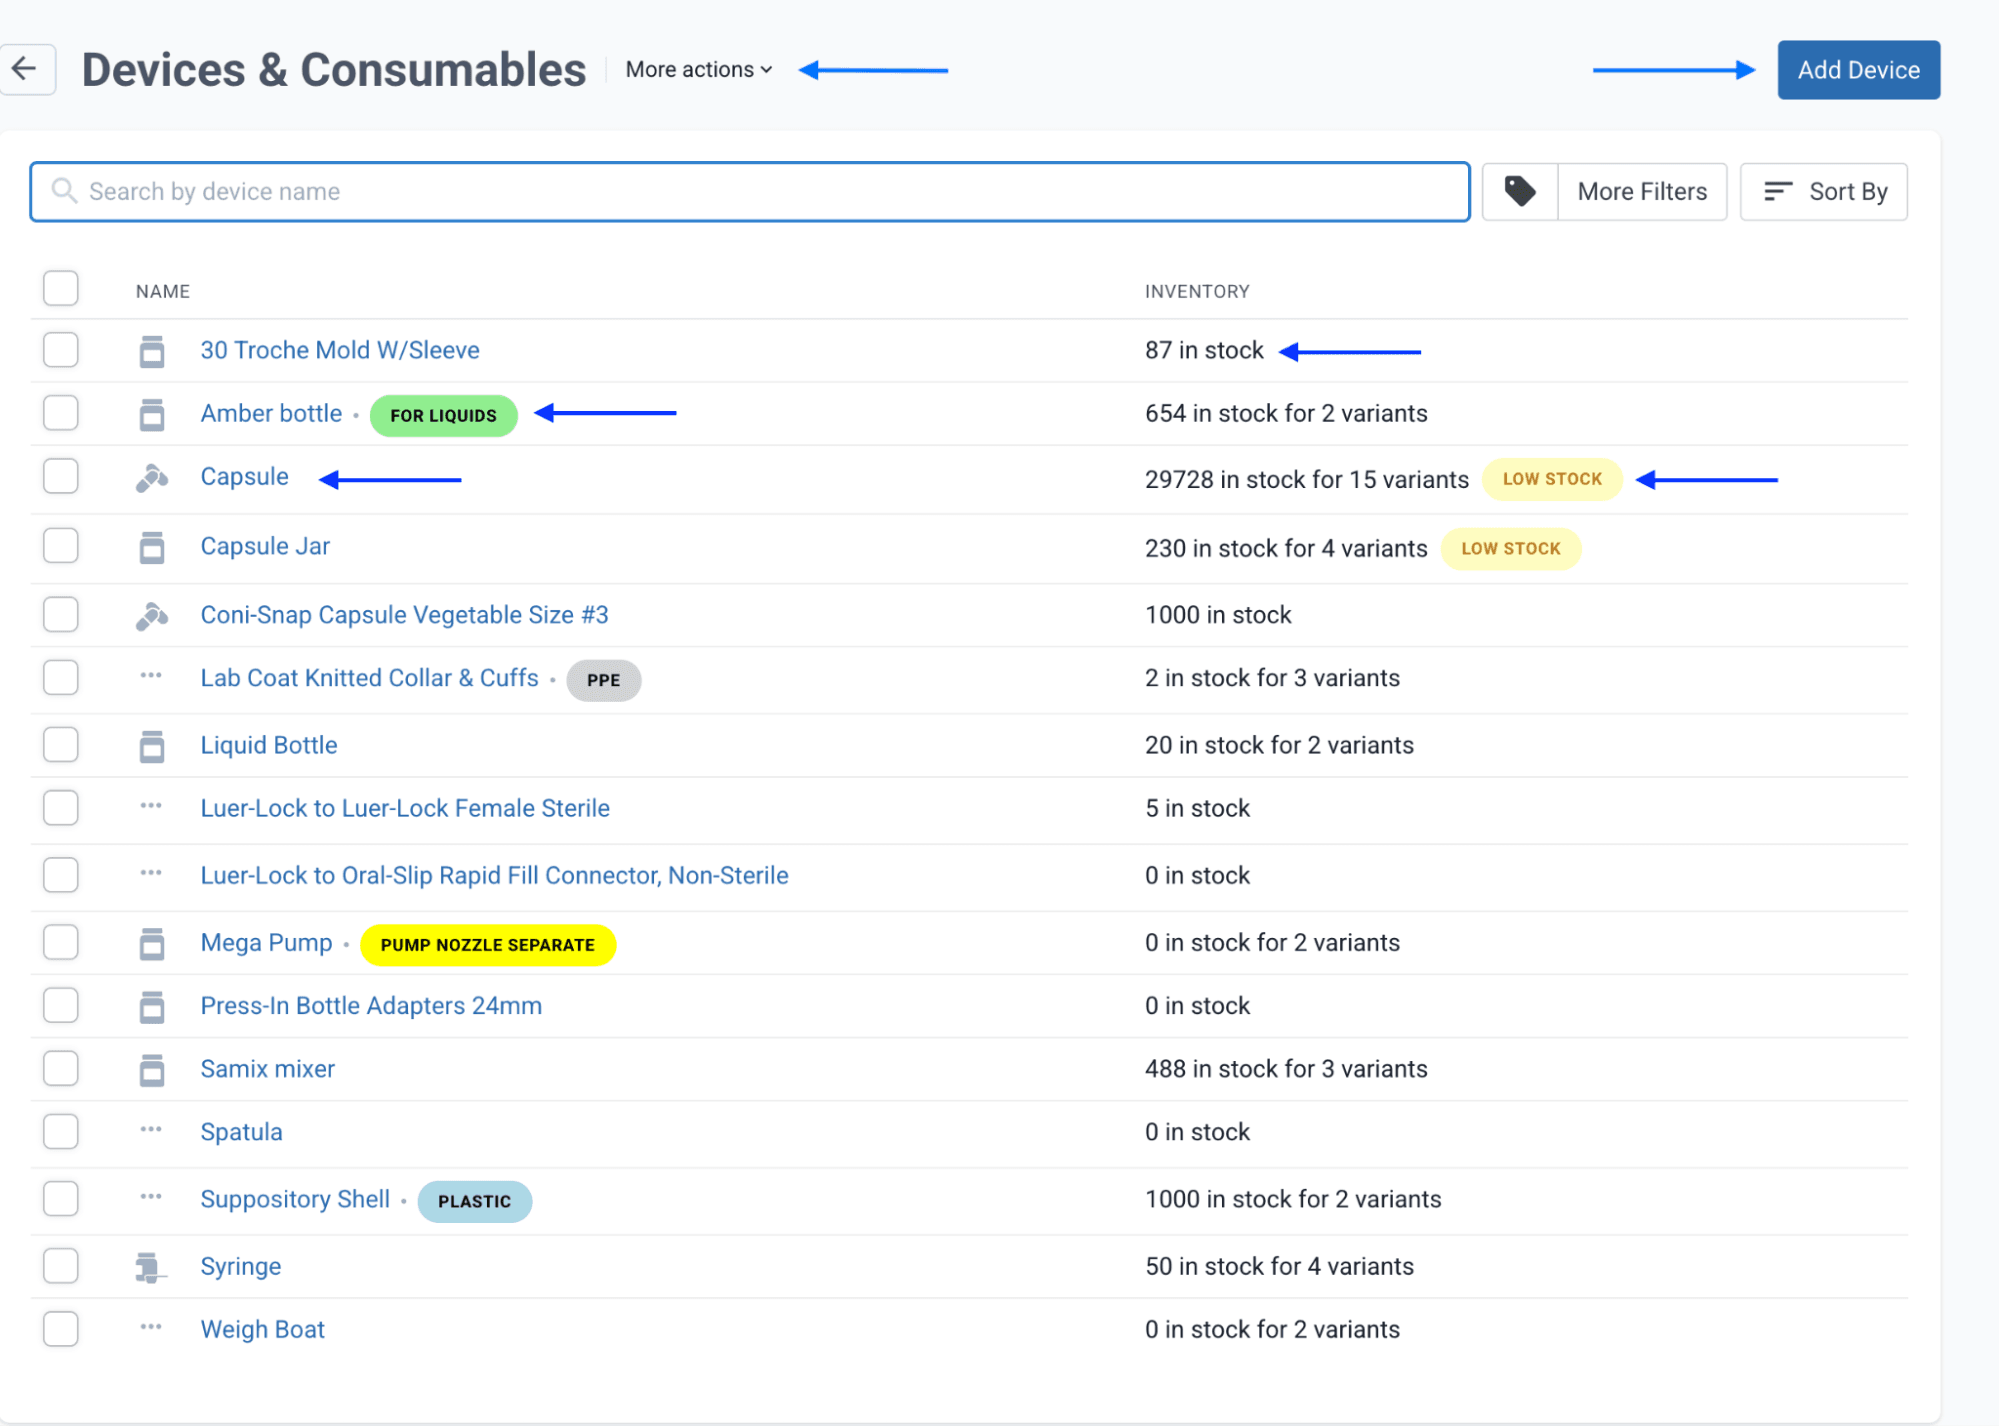The height and width of the screenshot is (1427, 1999).
Task: Click the bottle icon beside Press-In Bottle Adapters
Action: [x=151, y=1006]
